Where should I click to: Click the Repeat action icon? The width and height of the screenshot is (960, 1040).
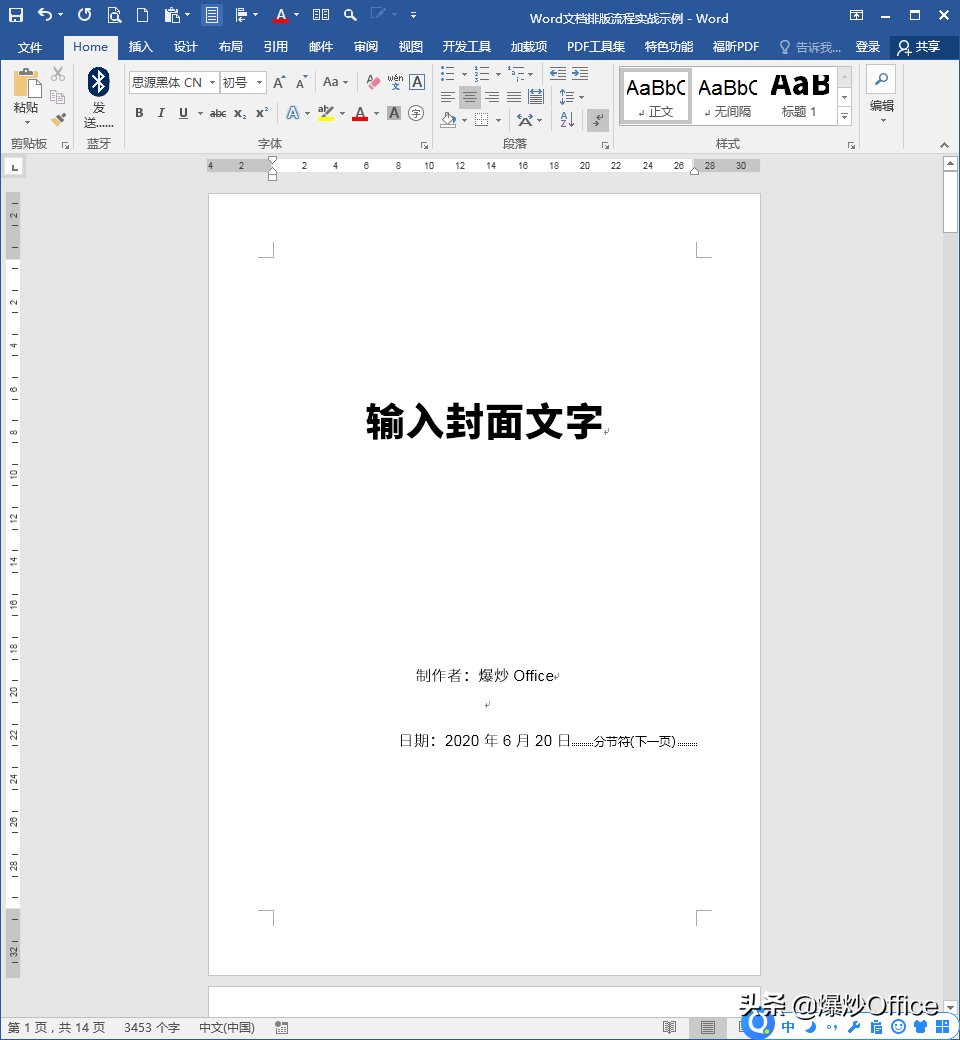point(84,15)
